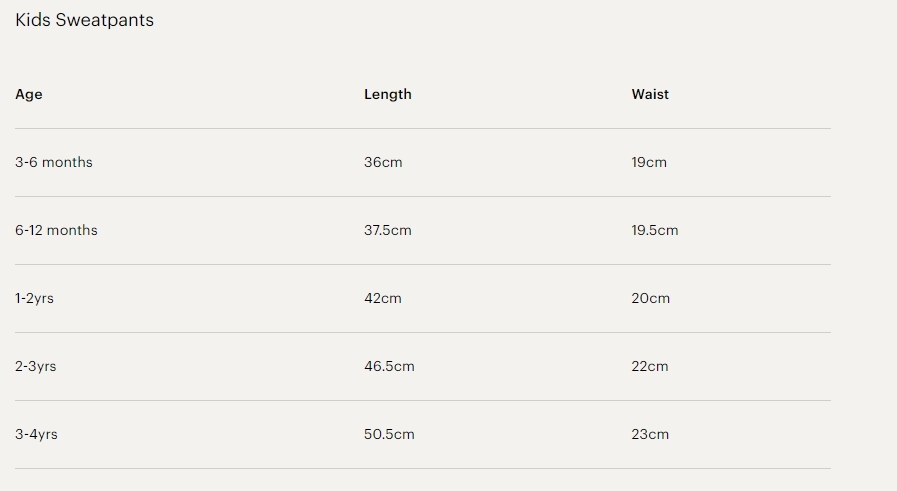The width and height of the screenshot is (897, 491).
Task: Click the 36cm length value
Action: tap(383, 162)
